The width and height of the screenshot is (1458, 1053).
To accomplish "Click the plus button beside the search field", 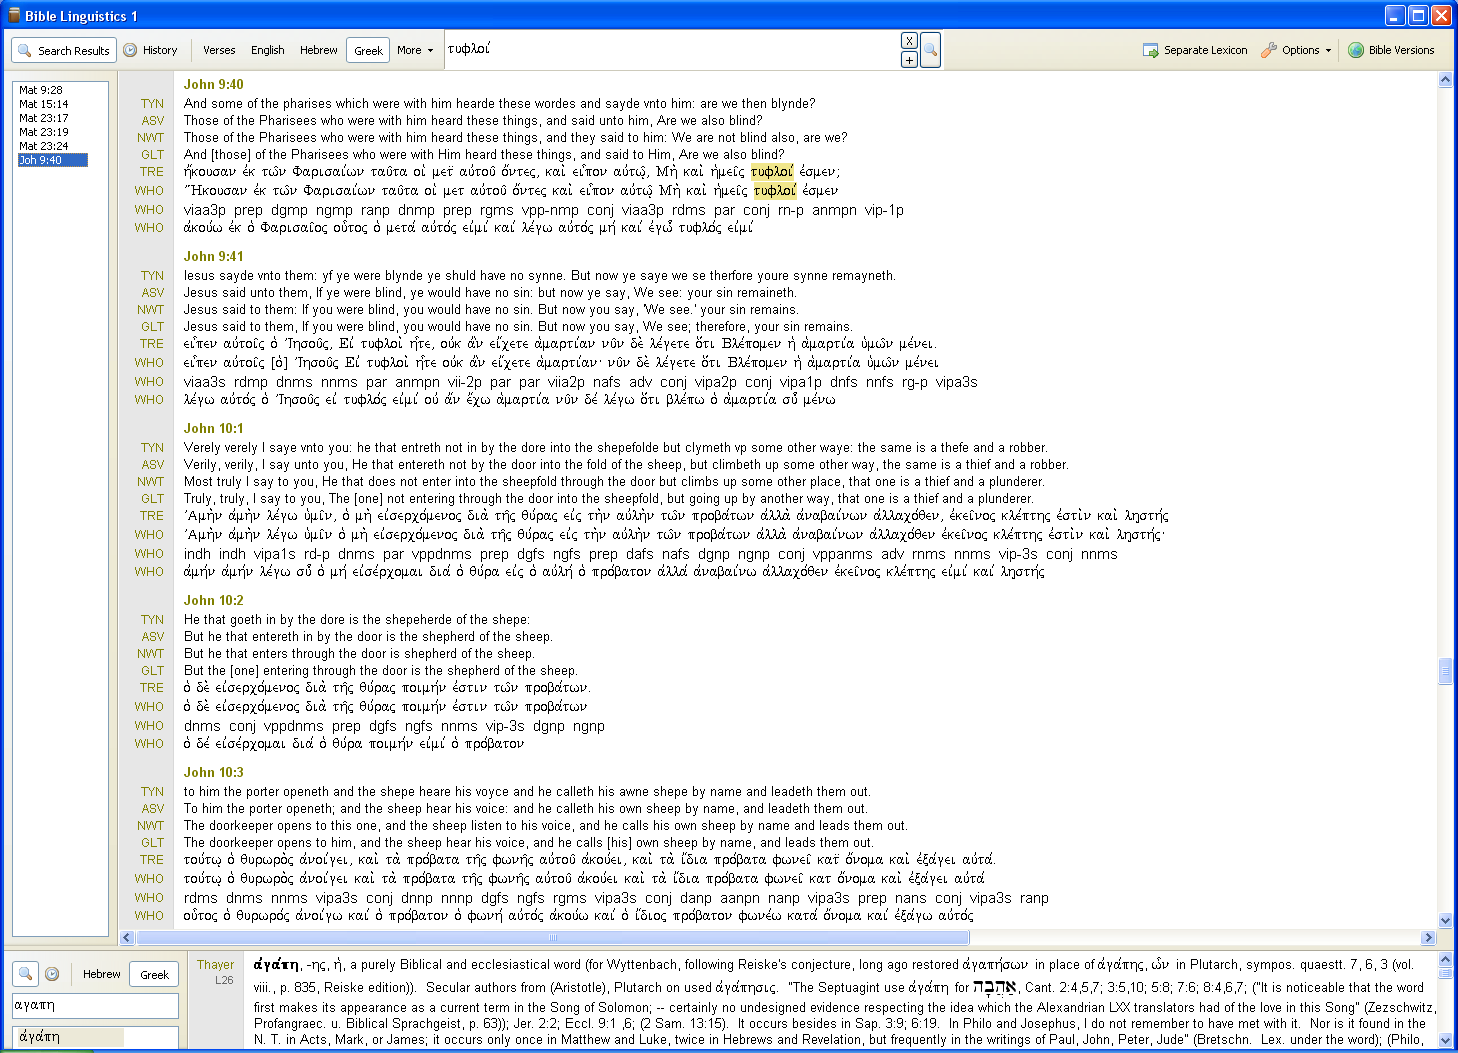I will click(x=908, y=60).
